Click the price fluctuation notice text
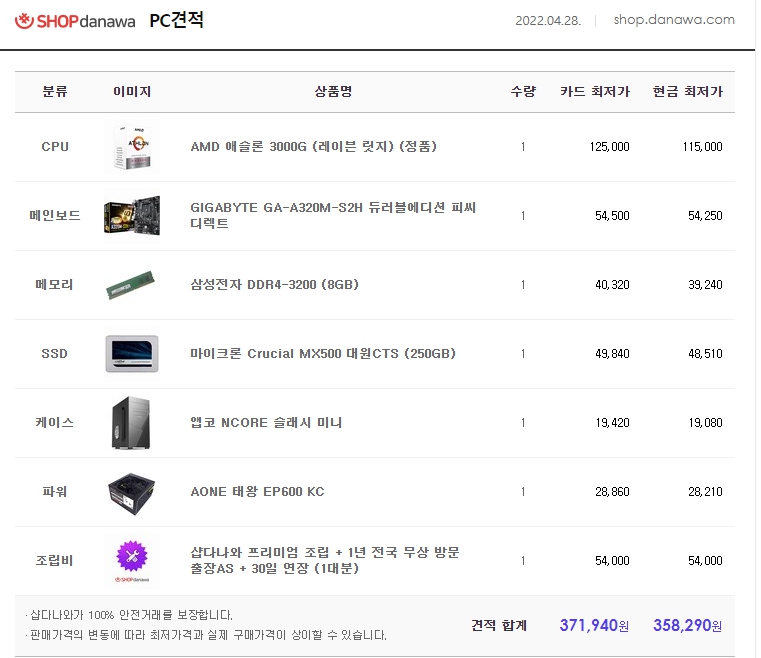The image size is (761, 658). point(206,635)
